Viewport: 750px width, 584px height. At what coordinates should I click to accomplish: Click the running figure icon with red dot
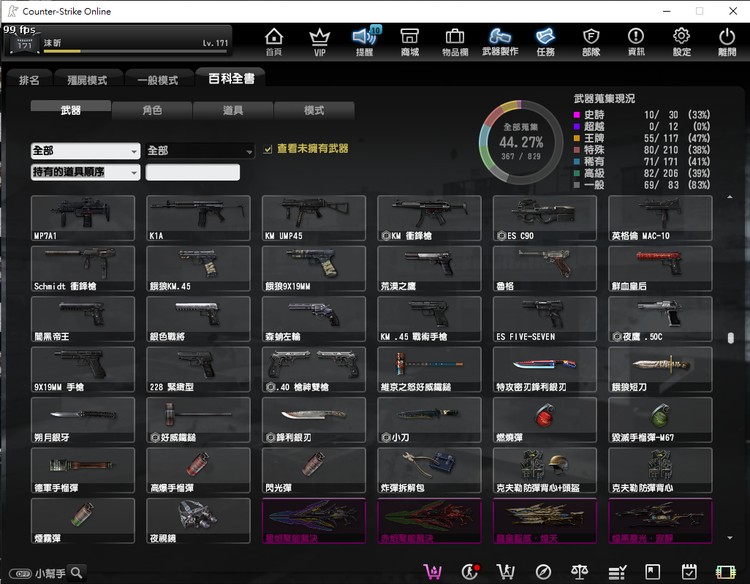pos(470,572)
